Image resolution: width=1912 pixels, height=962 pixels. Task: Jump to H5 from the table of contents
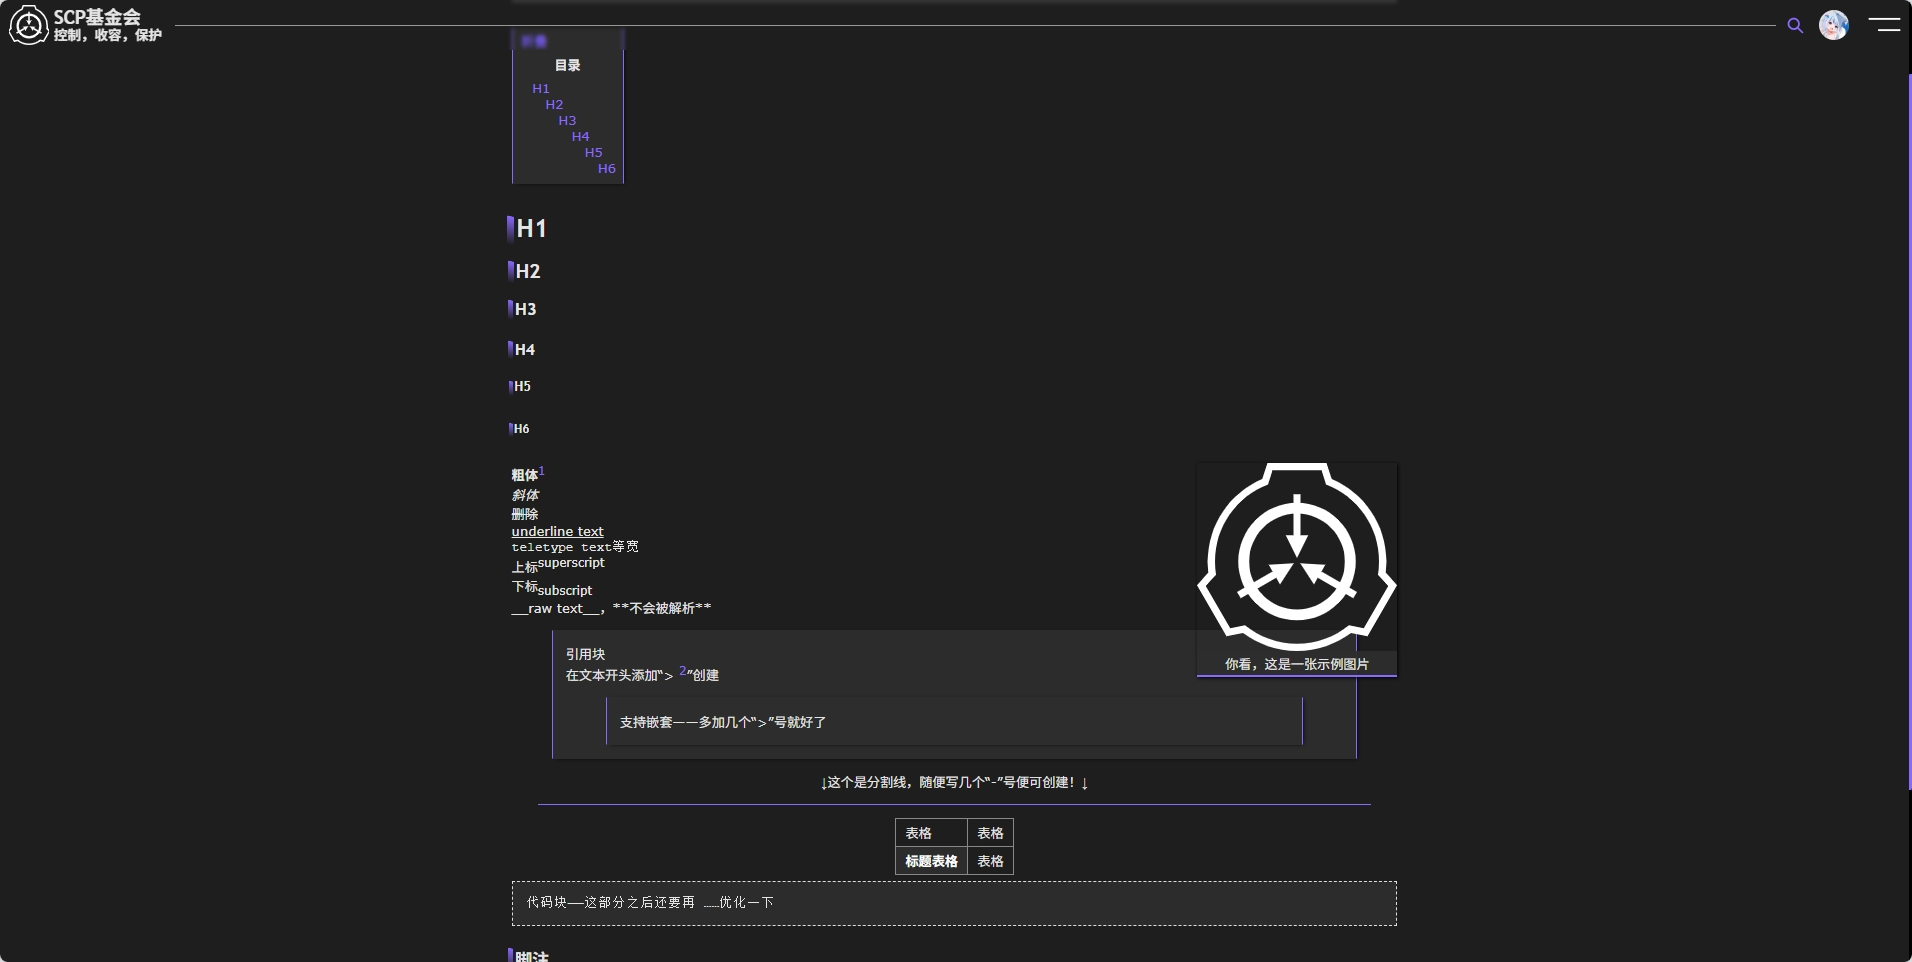(592, 152)
